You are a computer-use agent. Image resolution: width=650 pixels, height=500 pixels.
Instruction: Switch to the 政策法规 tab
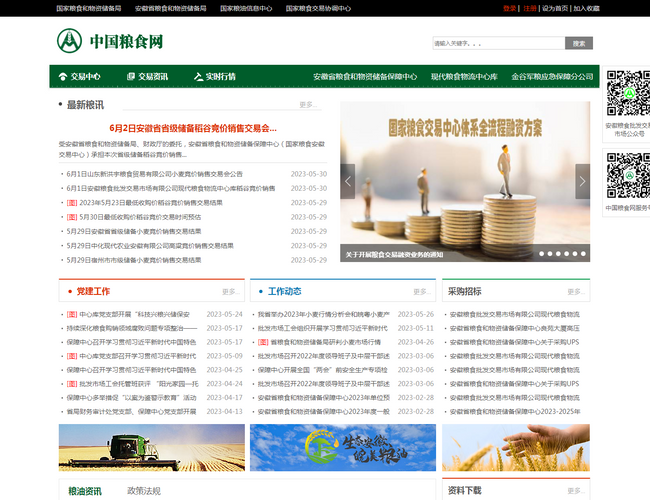pos(144,491)
